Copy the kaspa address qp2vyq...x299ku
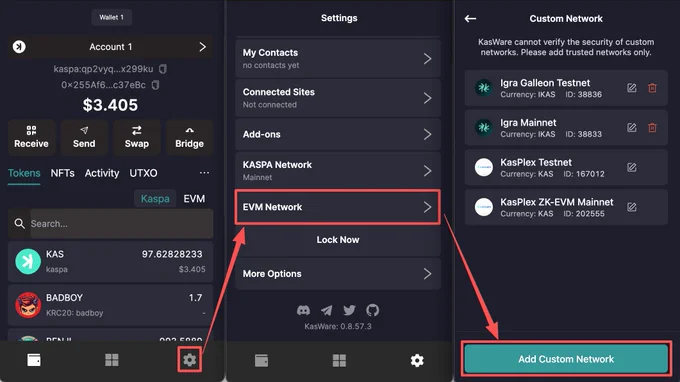Viewport: 680px width, 382px height. [x=163, y=69]
